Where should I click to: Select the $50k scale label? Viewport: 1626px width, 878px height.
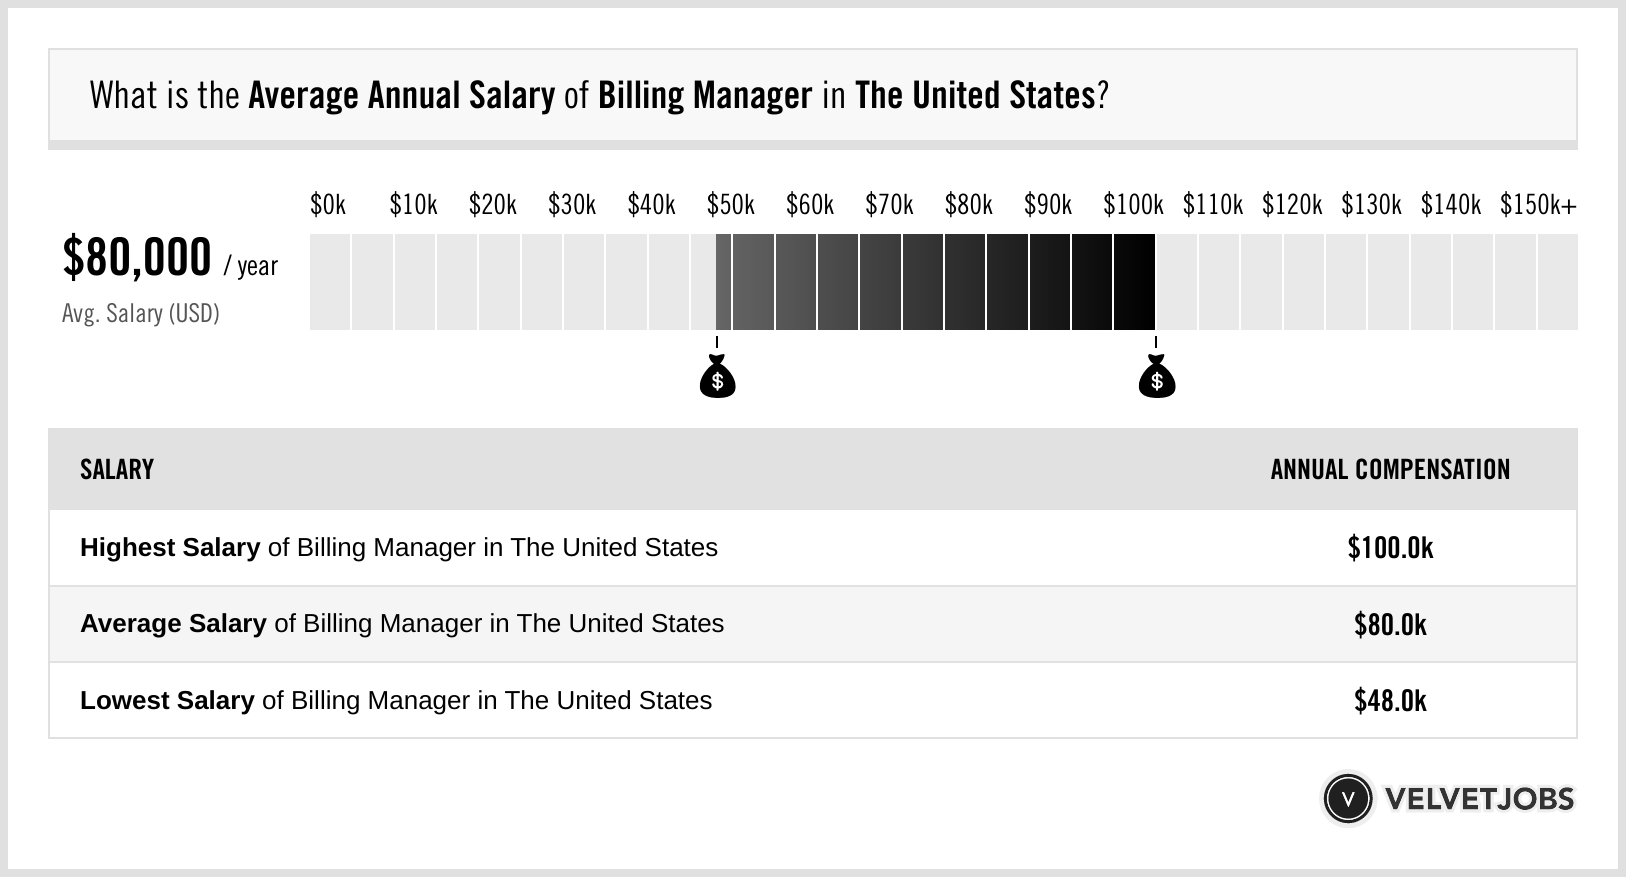pos(731,205)
